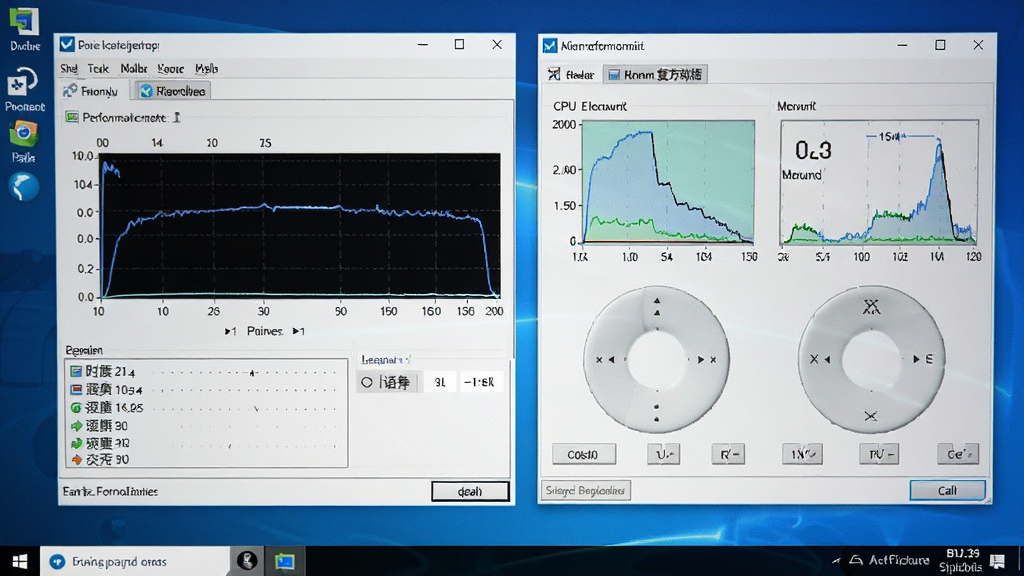Image resolution: width=1024 pixels, height=576 pixels.
Task: Click the X at bottom of right dial
Action: coord(871,415)
